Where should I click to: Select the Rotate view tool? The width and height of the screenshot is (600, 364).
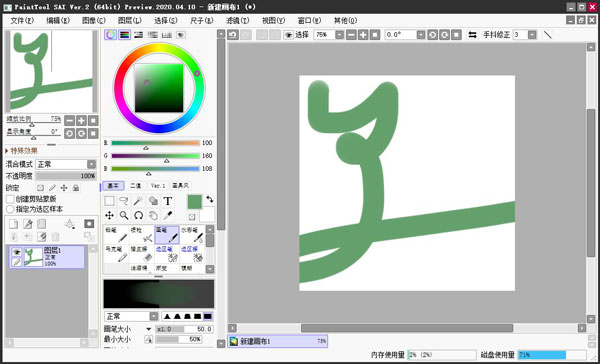(138, 215)
